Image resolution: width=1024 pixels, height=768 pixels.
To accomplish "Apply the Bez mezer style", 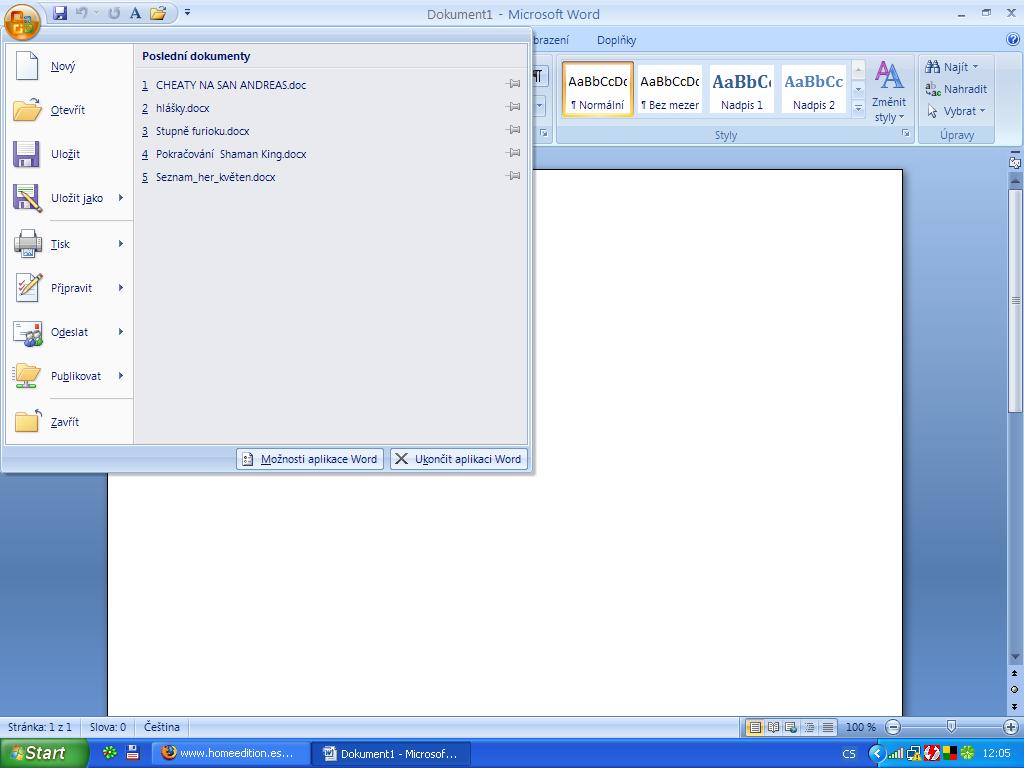I will [669, 89].
